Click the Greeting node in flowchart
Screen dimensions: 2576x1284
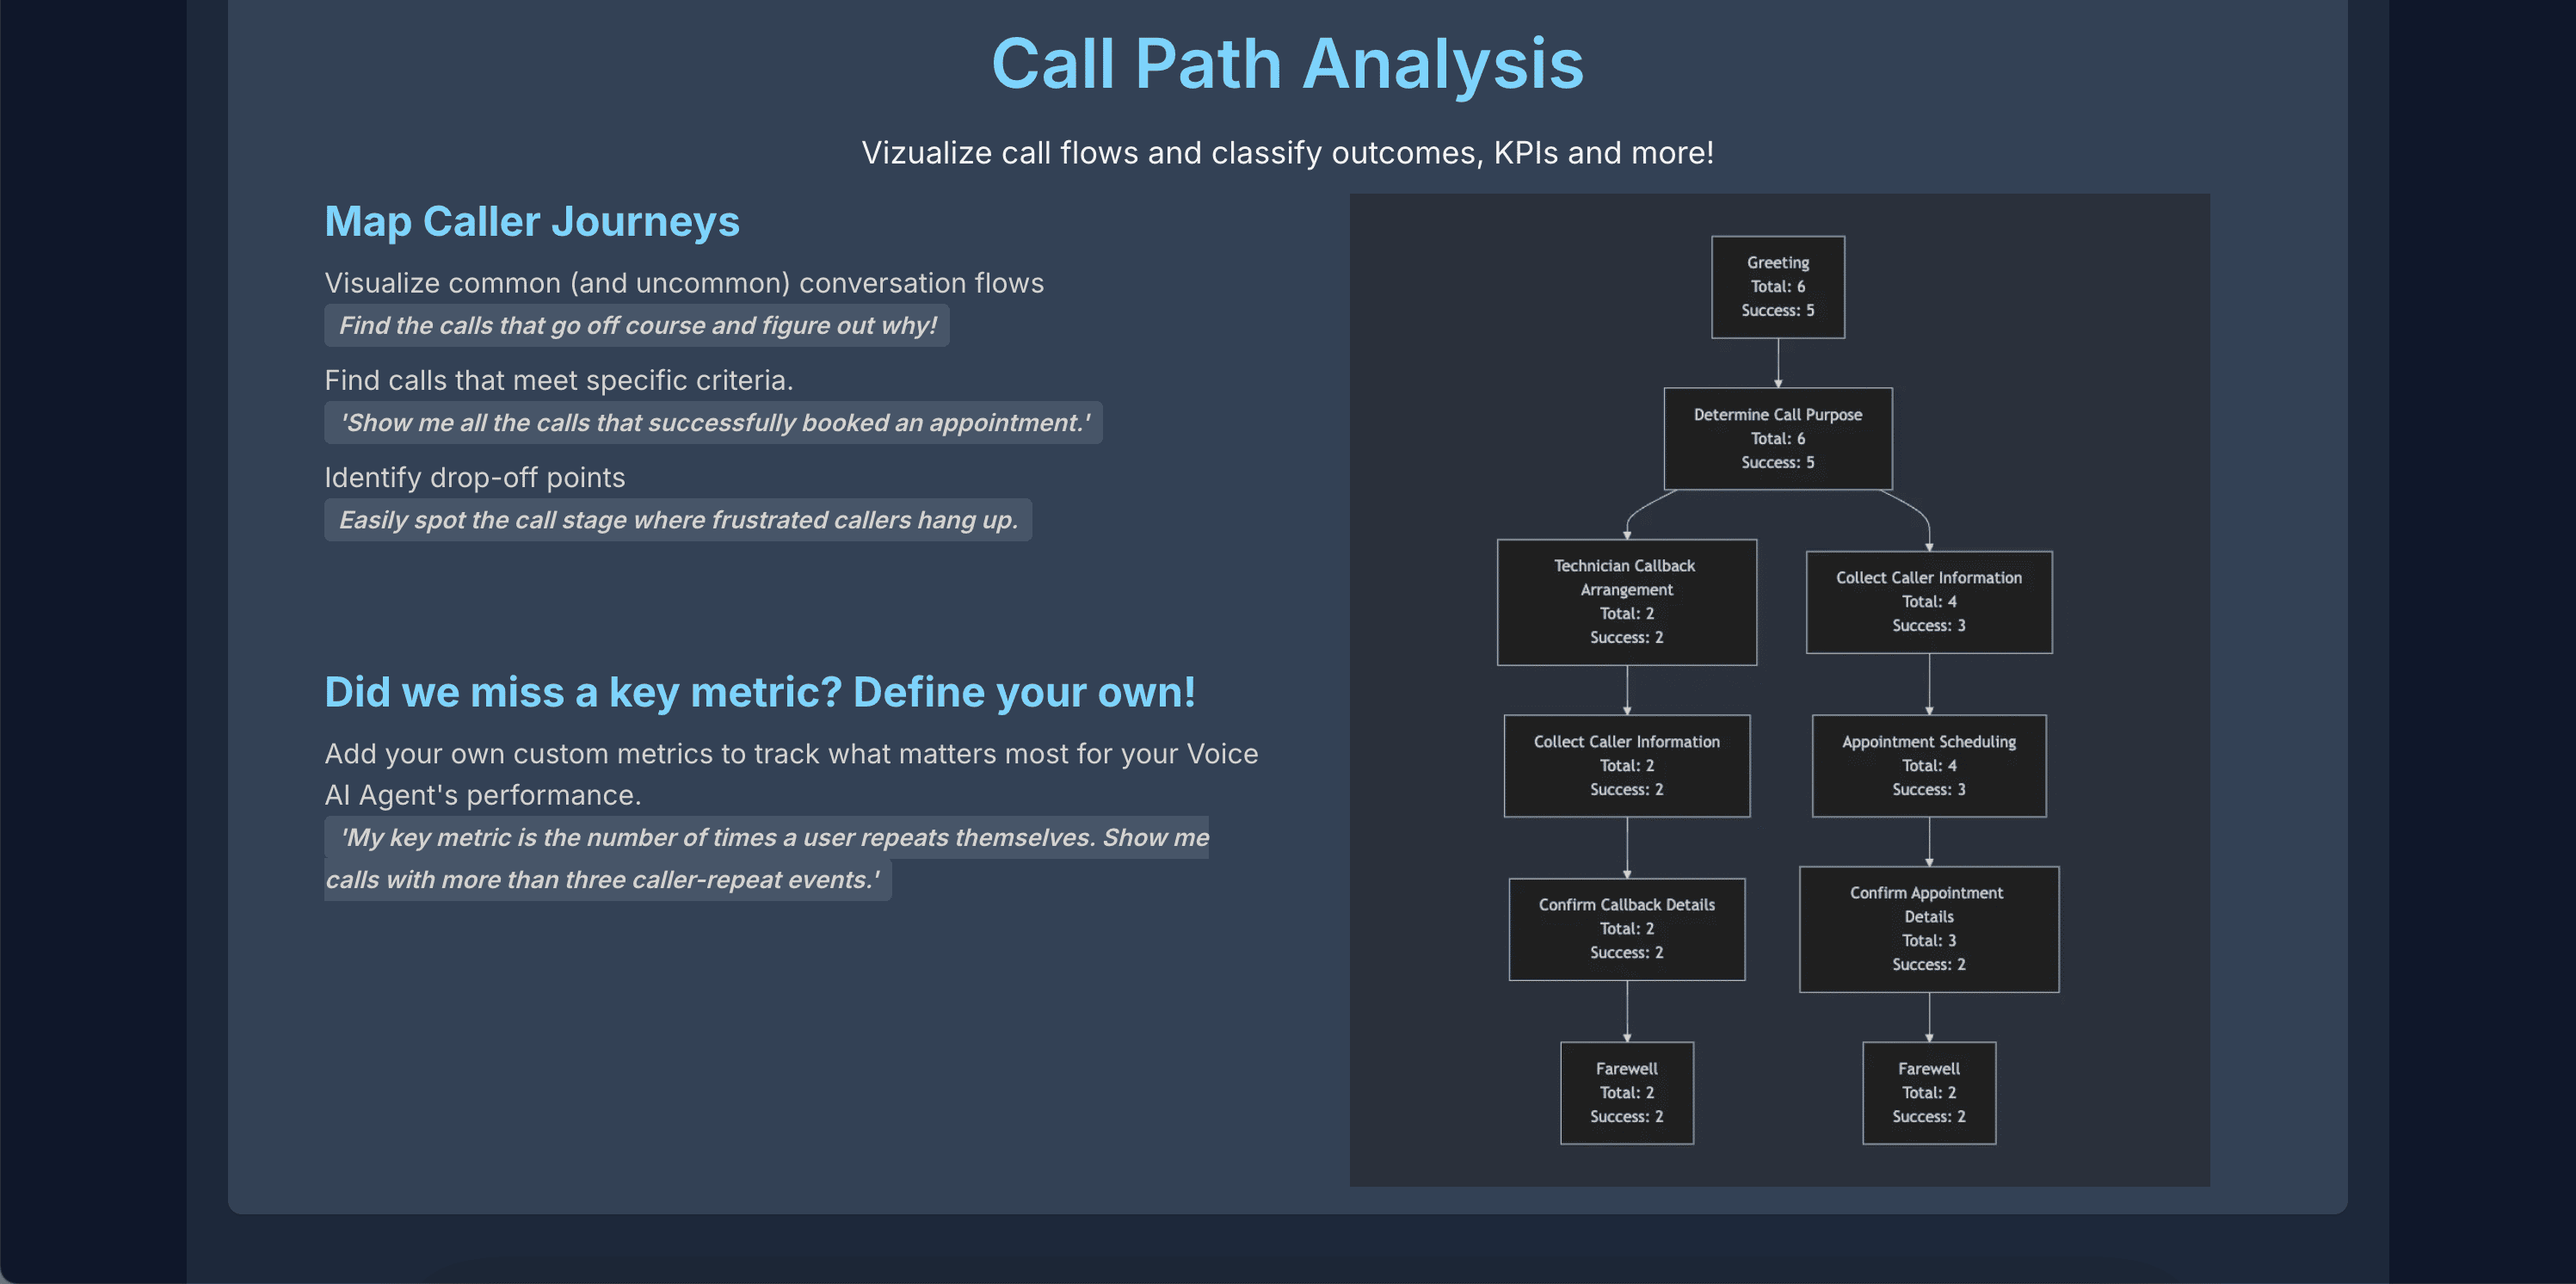(x=1777, y=287)
